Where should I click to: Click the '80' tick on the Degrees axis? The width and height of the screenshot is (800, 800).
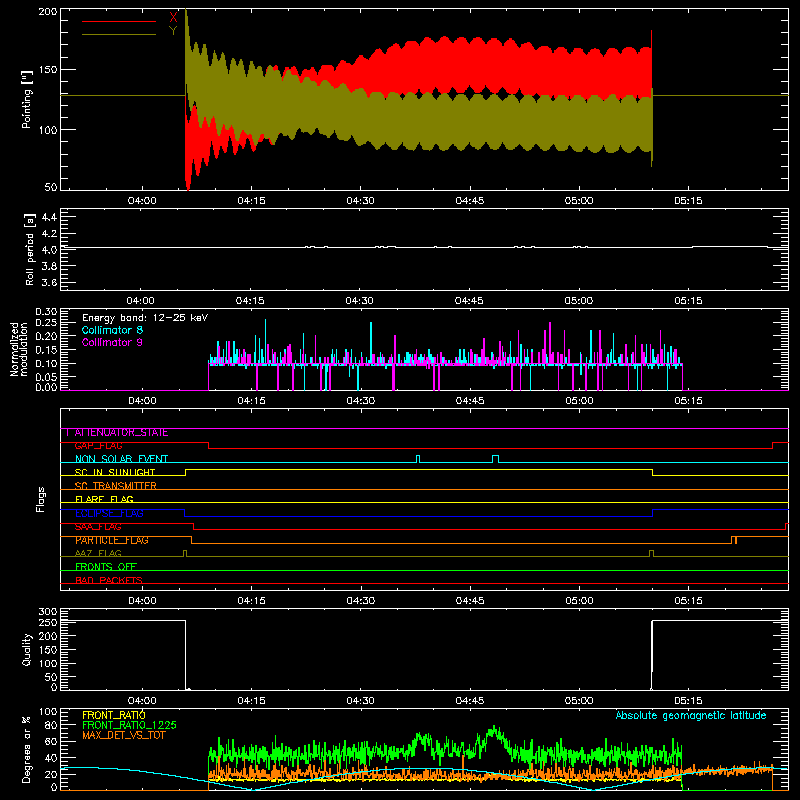pos(51,725)
